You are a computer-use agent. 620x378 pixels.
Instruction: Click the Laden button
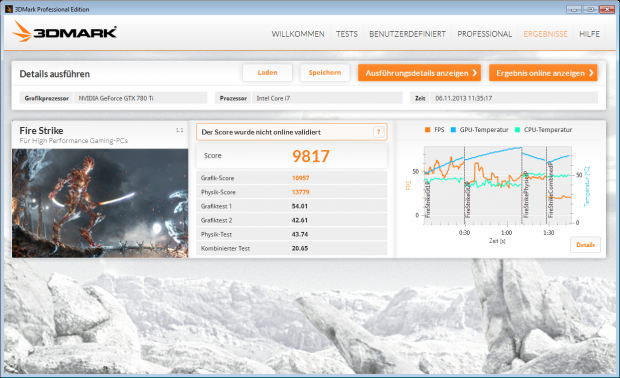coord(267,73)
